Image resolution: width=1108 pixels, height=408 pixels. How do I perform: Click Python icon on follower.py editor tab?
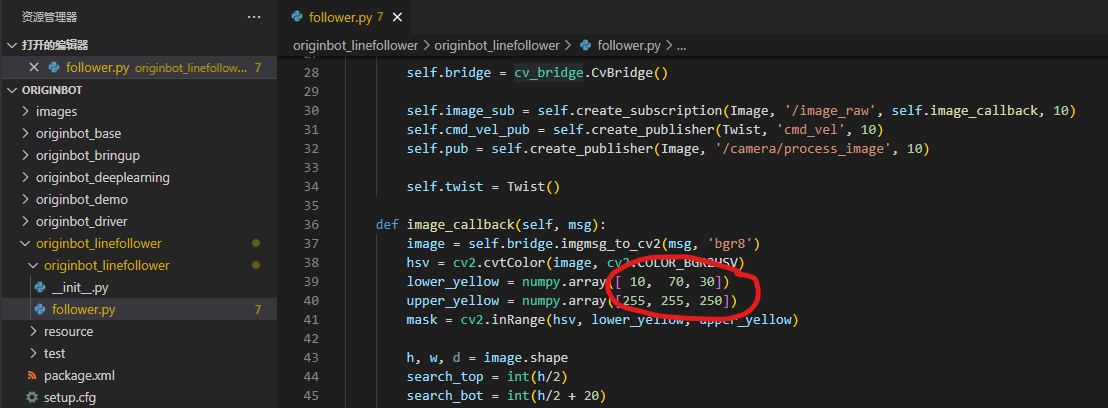point(296,17)
